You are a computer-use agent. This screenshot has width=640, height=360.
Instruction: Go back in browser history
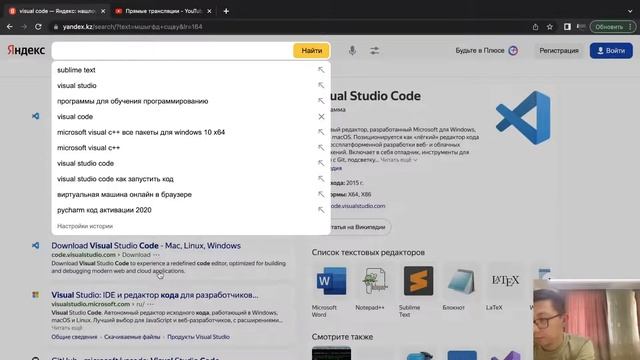[9, 27]
